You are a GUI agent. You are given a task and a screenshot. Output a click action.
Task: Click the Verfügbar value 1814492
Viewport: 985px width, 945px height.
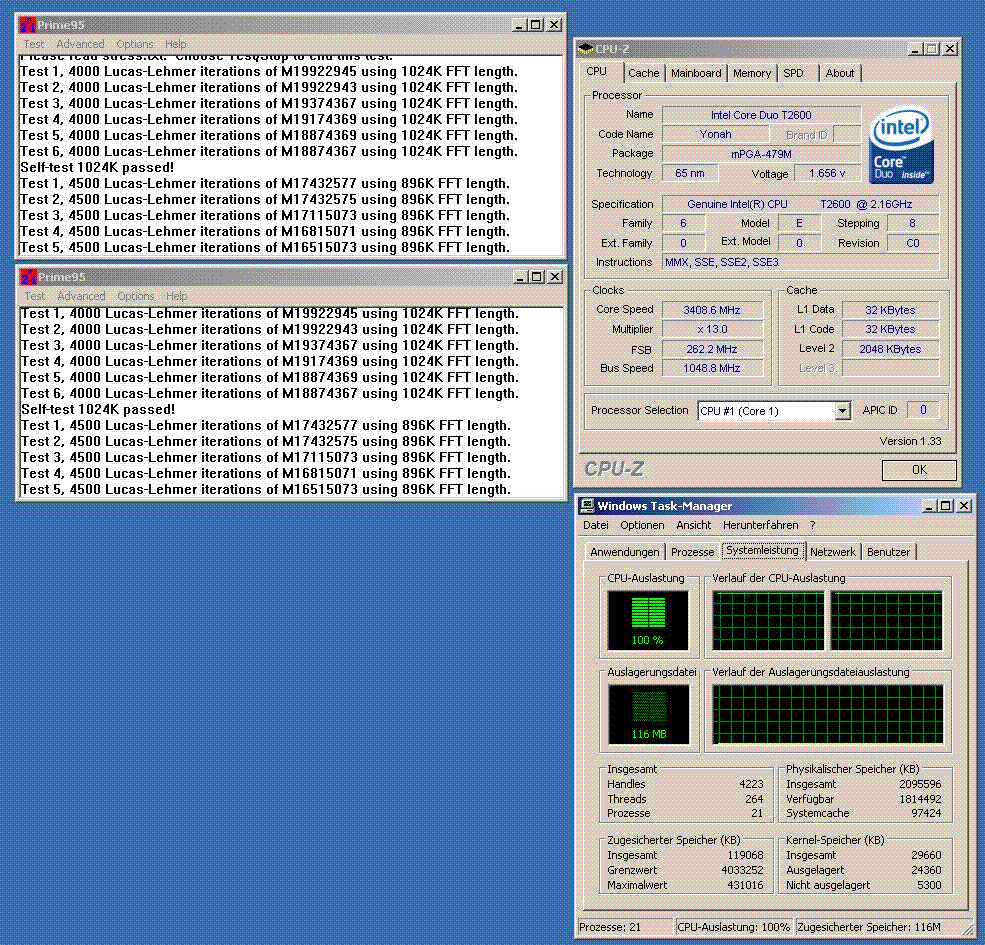point(920,799)
